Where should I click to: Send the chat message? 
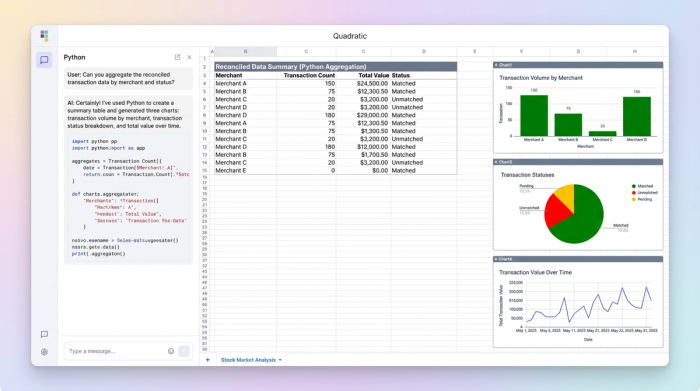point(184,351)
